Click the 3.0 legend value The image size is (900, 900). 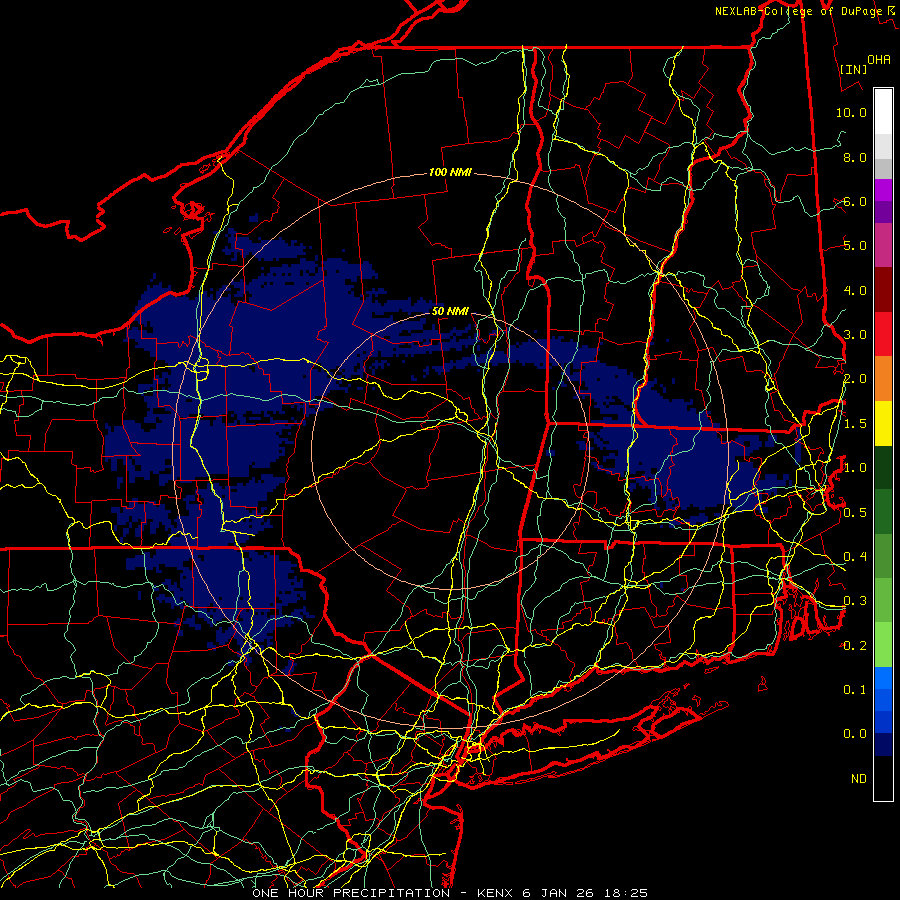click(855, 334)
